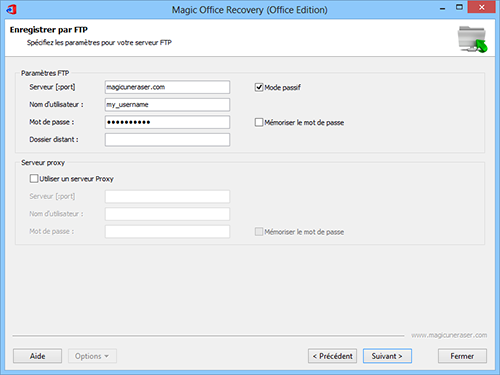Maximize the Magic Office Recovery window
The height and width of the screenshot is (375, 500).
coord(459,7)
